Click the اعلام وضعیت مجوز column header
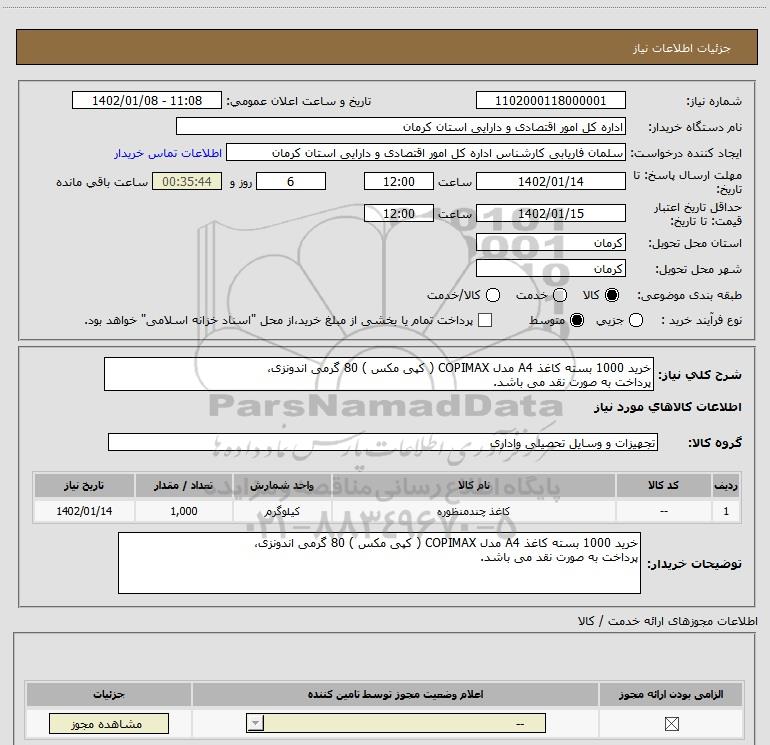Image resolution: width=770 pixels, height=745 pixels. point(395,694)
